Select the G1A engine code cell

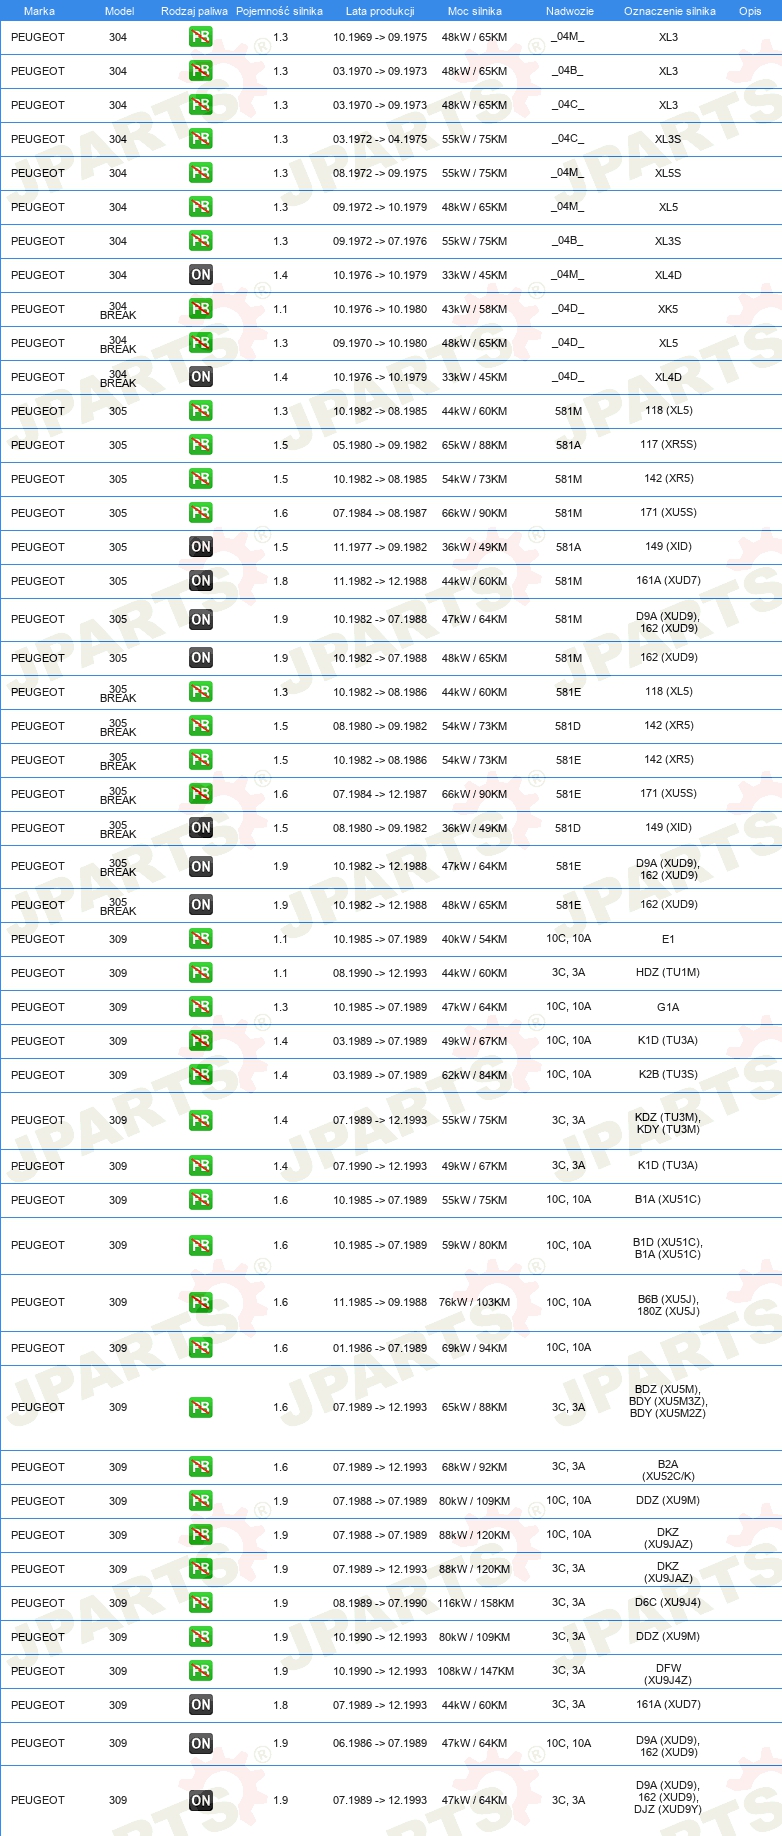[668, 1007]
